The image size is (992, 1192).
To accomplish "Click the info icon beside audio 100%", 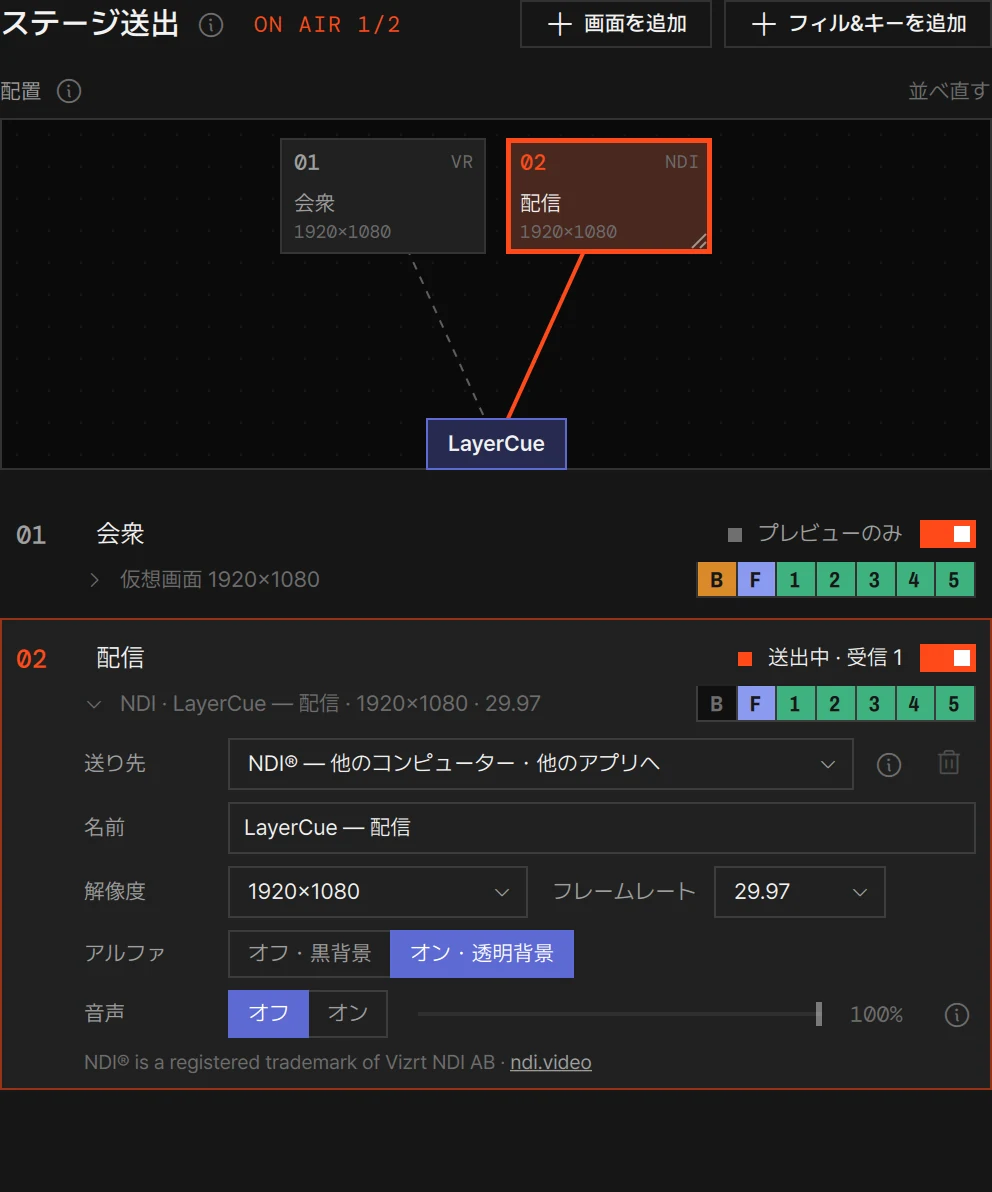I will point(956,1014).
